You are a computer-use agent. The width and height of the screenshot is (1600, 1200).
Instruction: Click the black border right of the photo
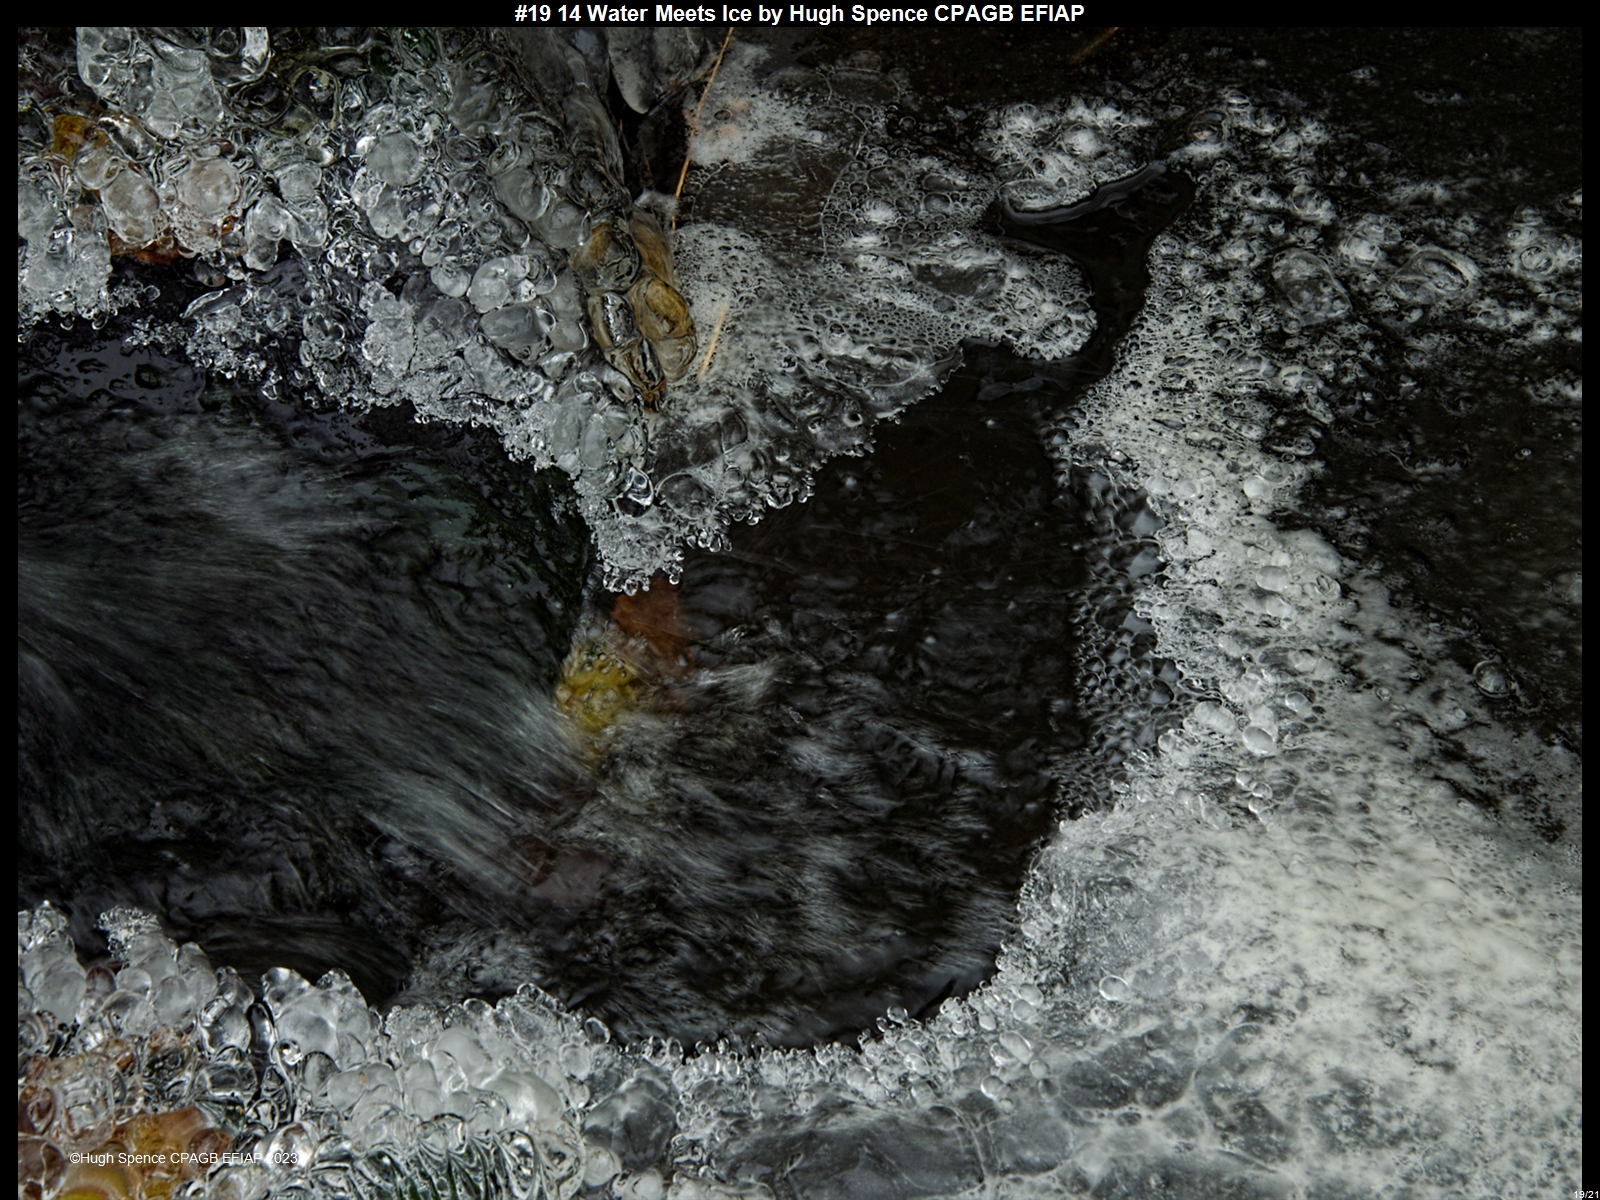[1591, 600]
